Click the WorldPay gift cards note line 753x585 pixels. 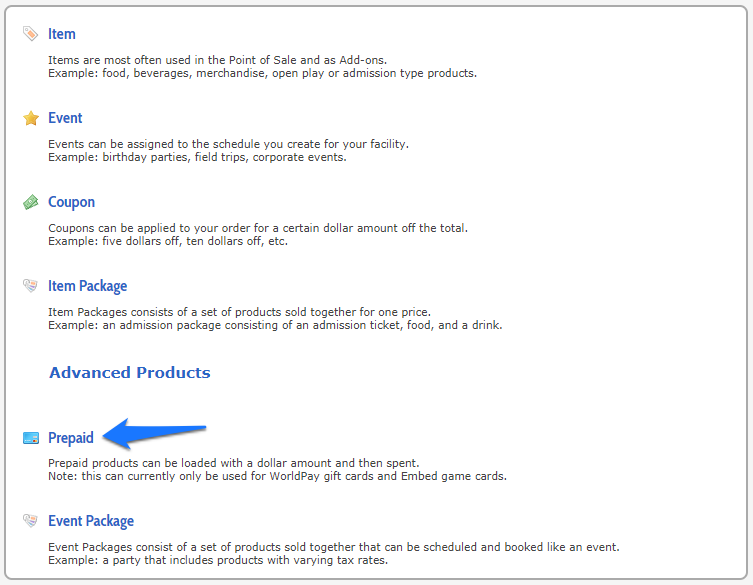point(277,476)
